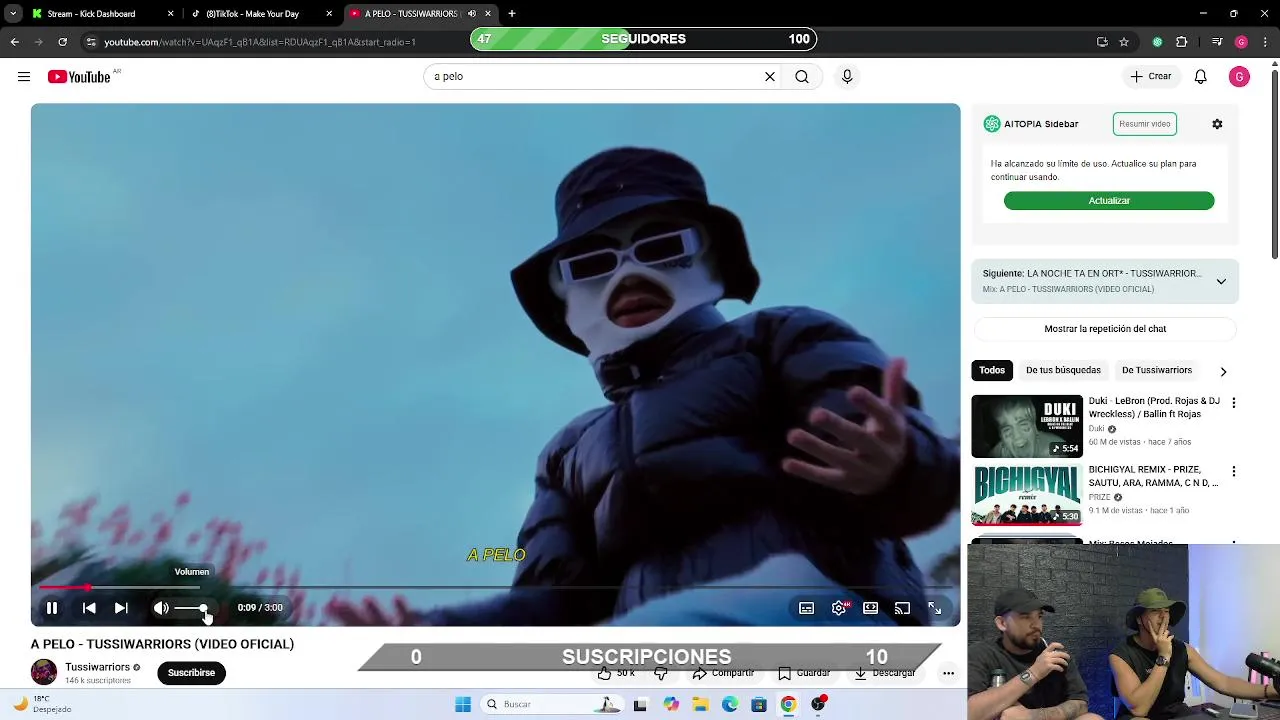Open the BICHIGYAL REMIX video thumbnail

coord(1027,494)
